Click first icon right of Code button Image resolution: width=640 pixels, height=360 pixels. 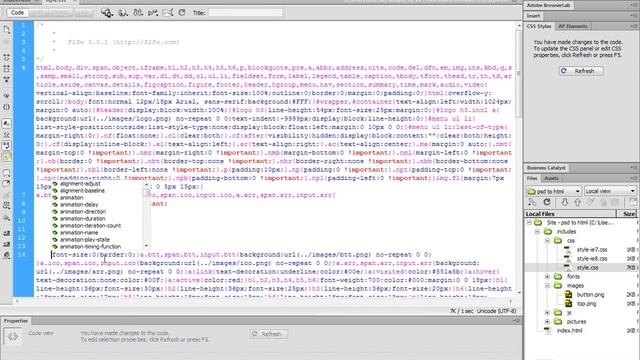point(107,13)
